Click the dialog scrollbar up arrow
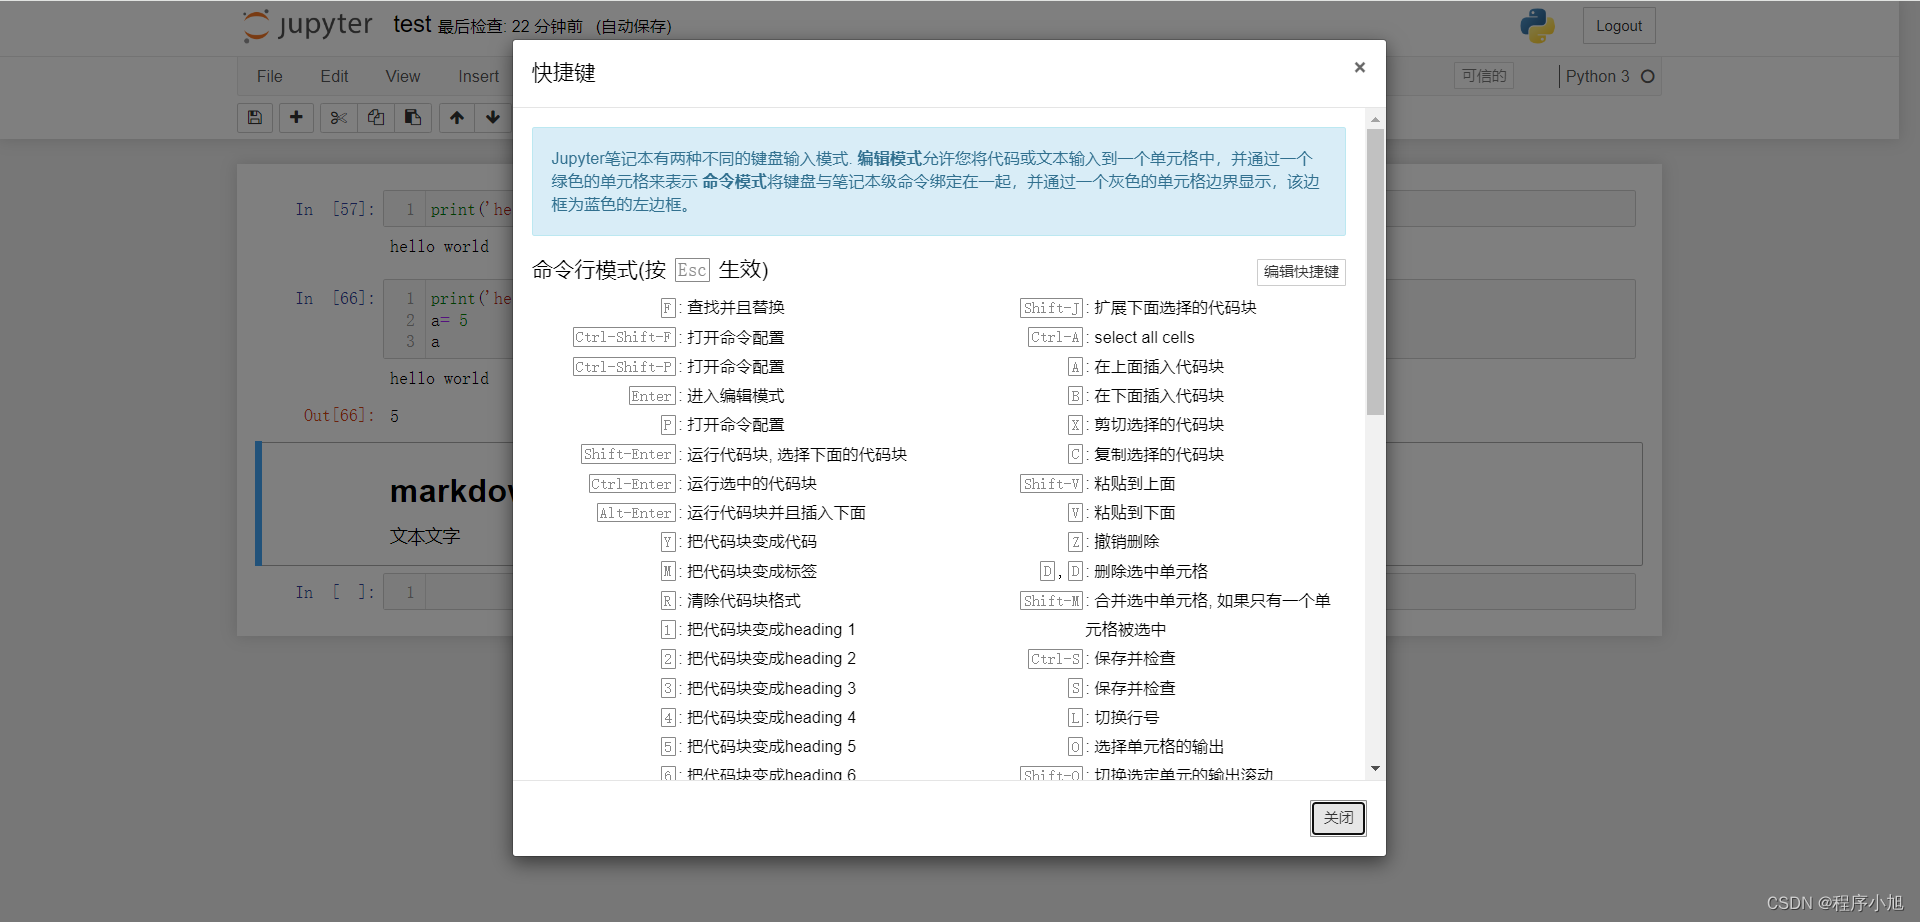This screenshot has width=1920, height=922. coord(1376,119)
